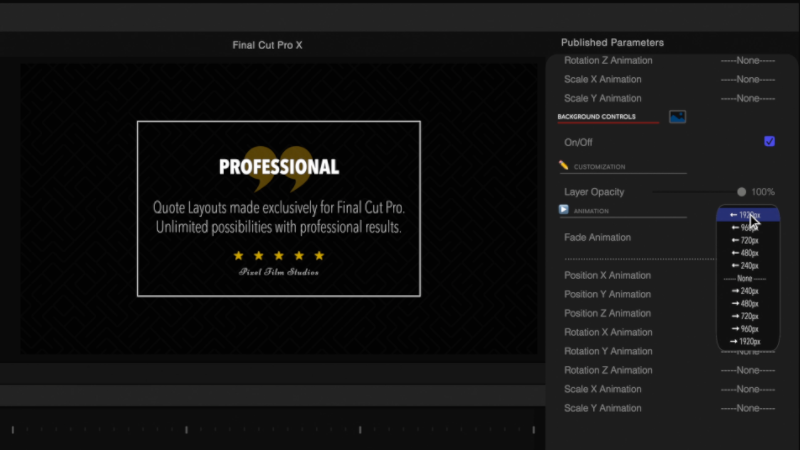Click the Background Controls image icon
This screenshot has height=450, width=800.
pyautogui.click(x=678, y=117)
